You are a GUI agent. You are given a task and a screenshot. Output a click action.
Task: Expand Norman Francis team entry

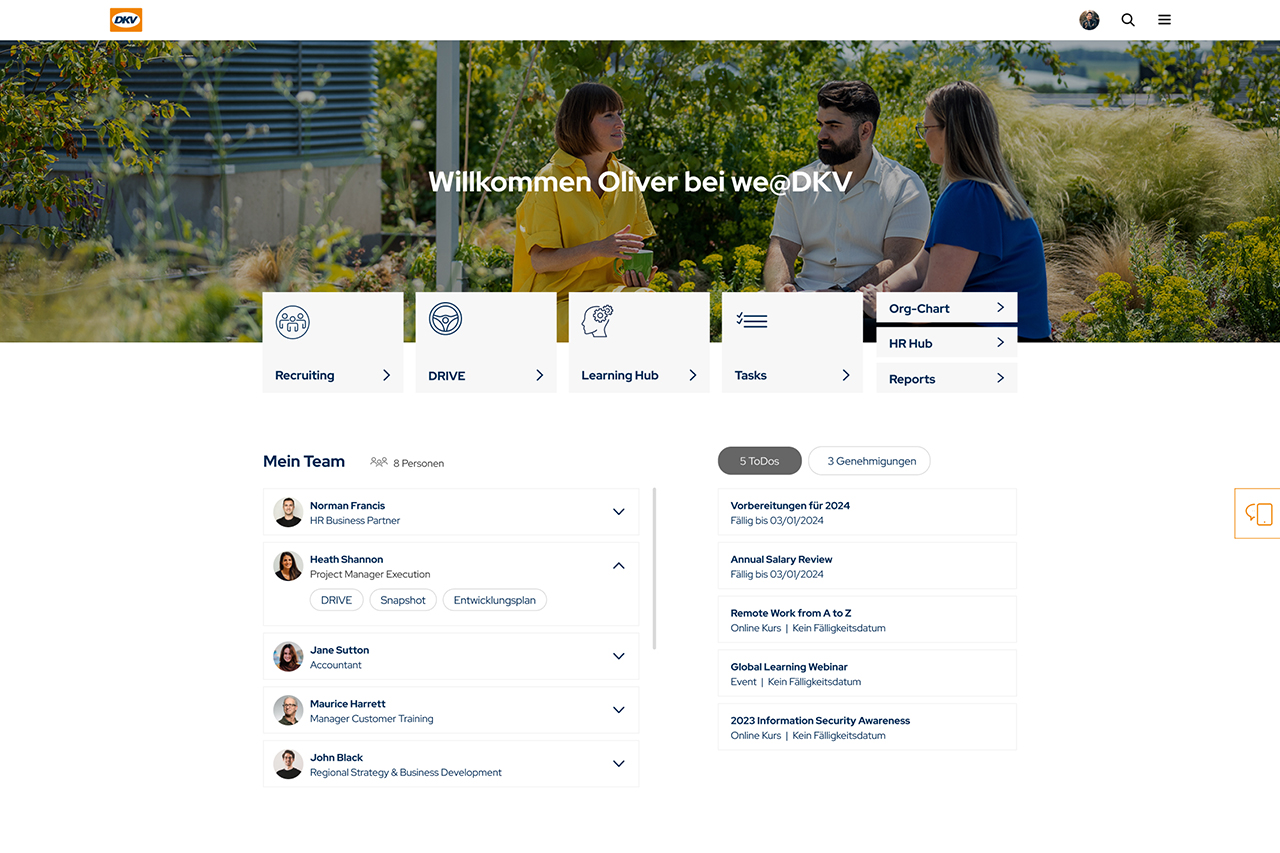tap(618, 512)
